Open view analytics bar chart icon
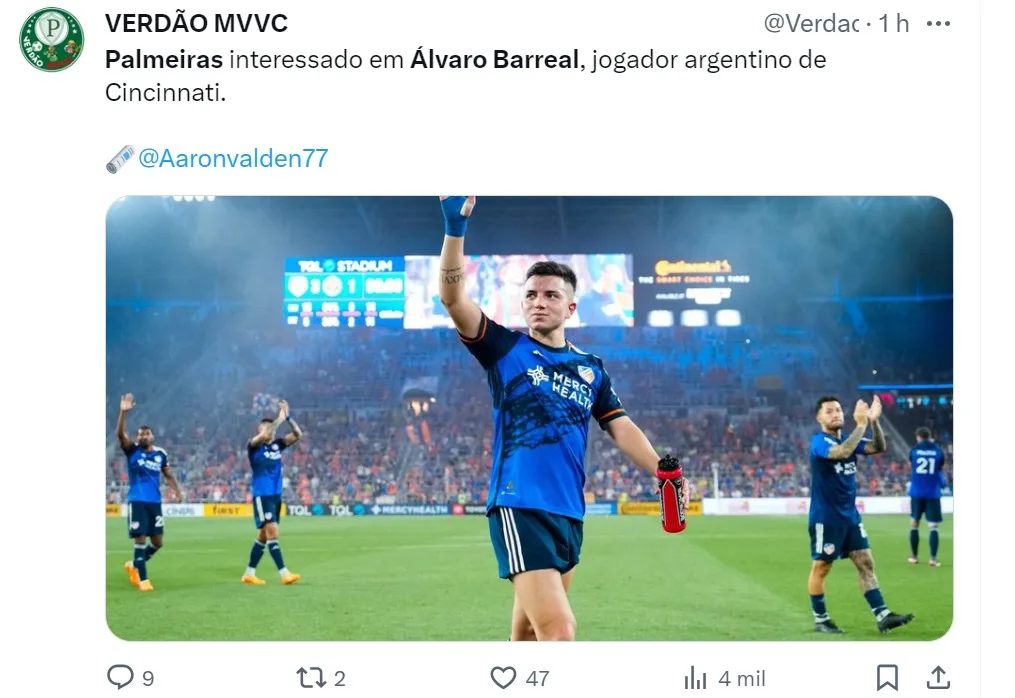The height and width of the screenshot is (698, 1015). [696, 678]
